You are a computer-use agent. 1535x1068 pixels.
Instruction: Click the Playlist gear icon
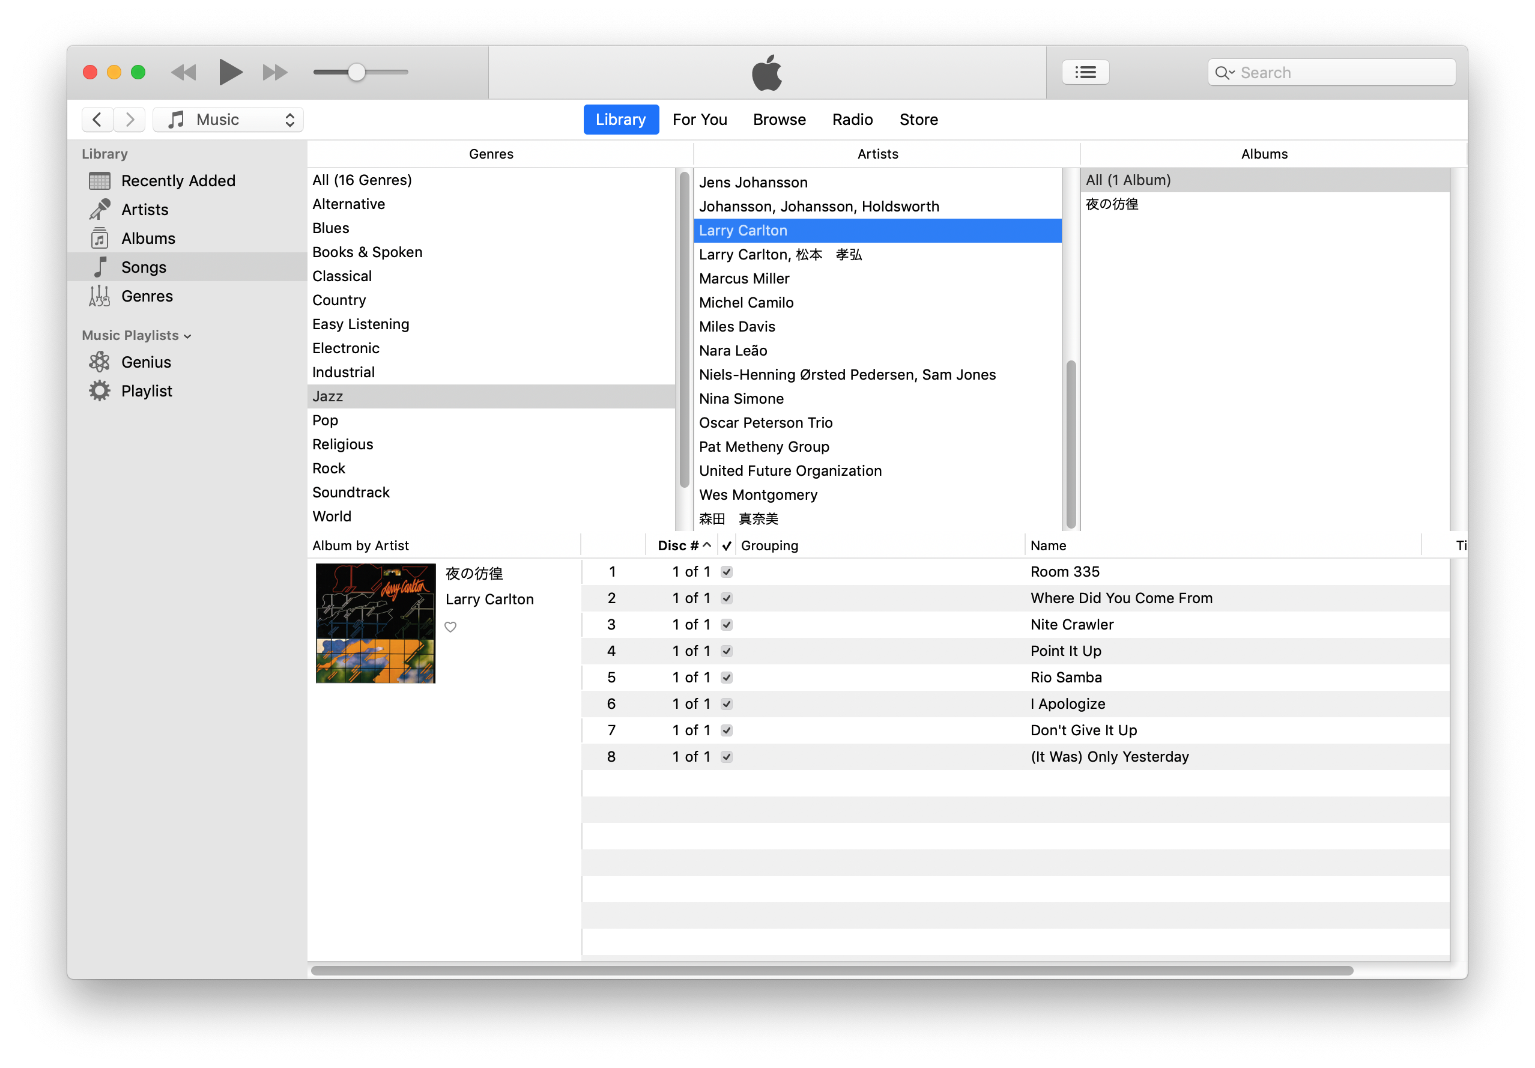(100, 391)
